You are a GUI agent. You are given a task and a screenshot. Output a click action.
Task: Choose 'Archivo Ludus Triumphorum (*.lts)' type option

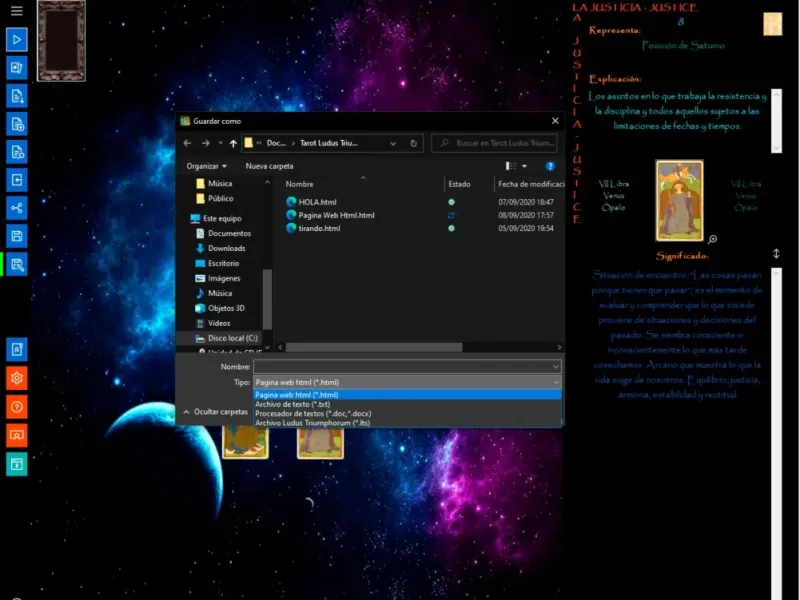pos(312,423)
